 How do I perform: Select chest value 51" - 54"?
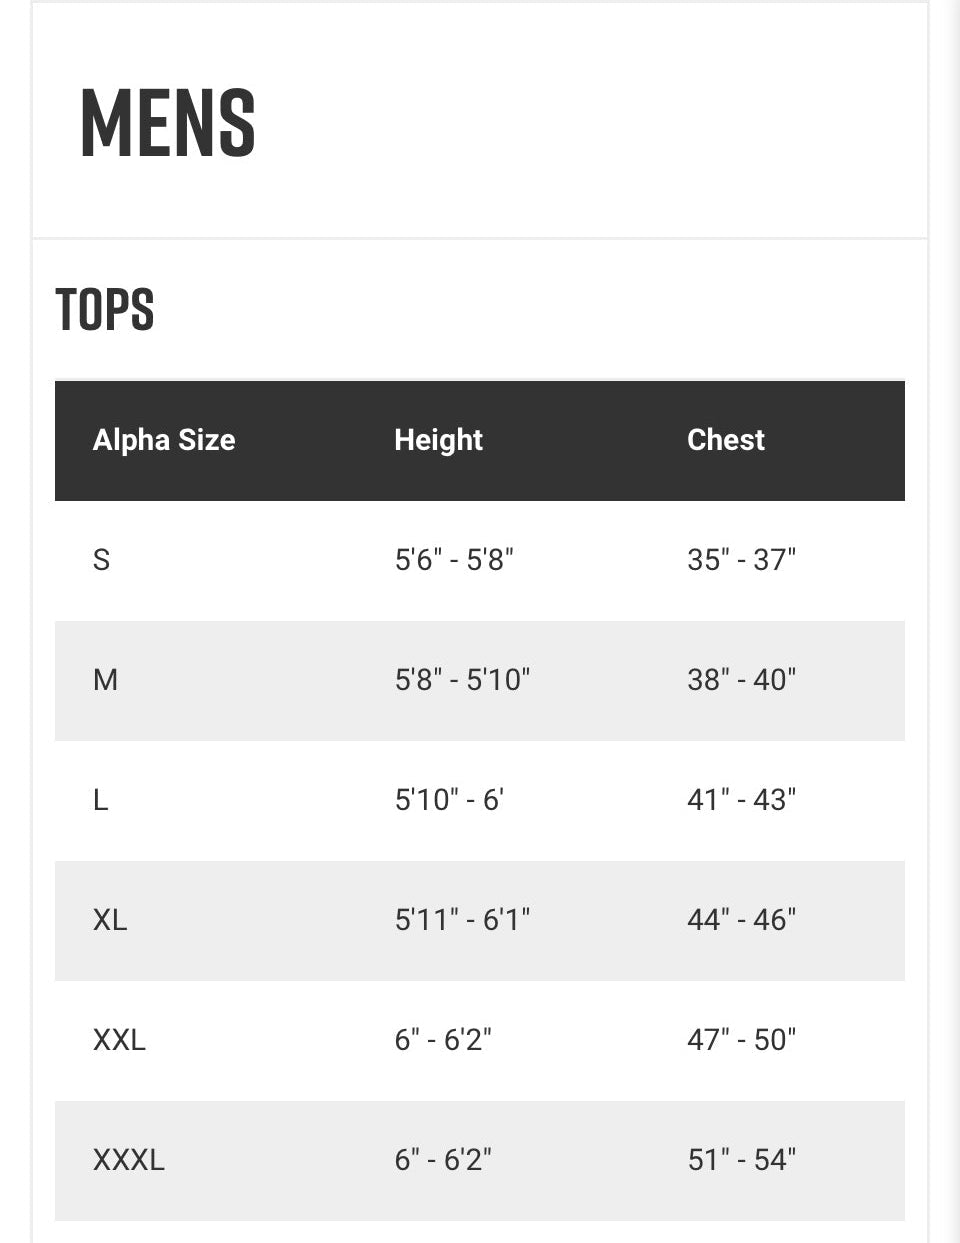pos(742,1160)
